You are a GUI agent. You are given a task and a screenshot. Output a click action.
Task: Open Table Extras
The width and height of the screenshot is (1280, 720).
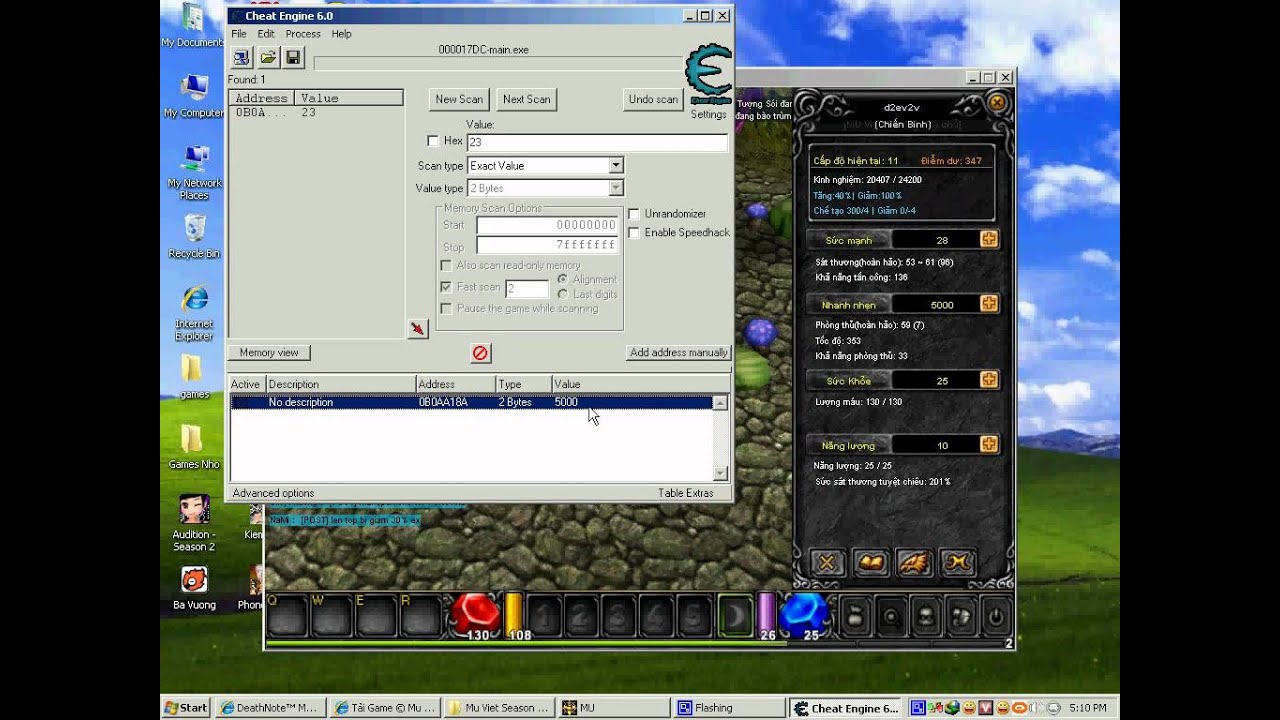click(686, 493)
